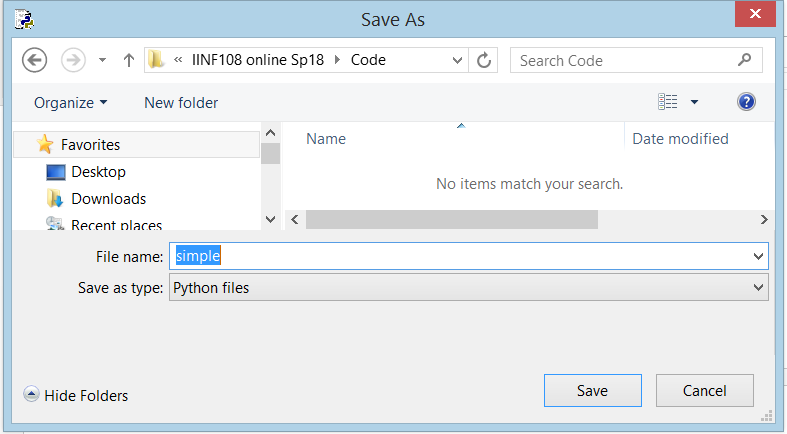Open the Help question mark icon
787x434 pixels.
746,102
